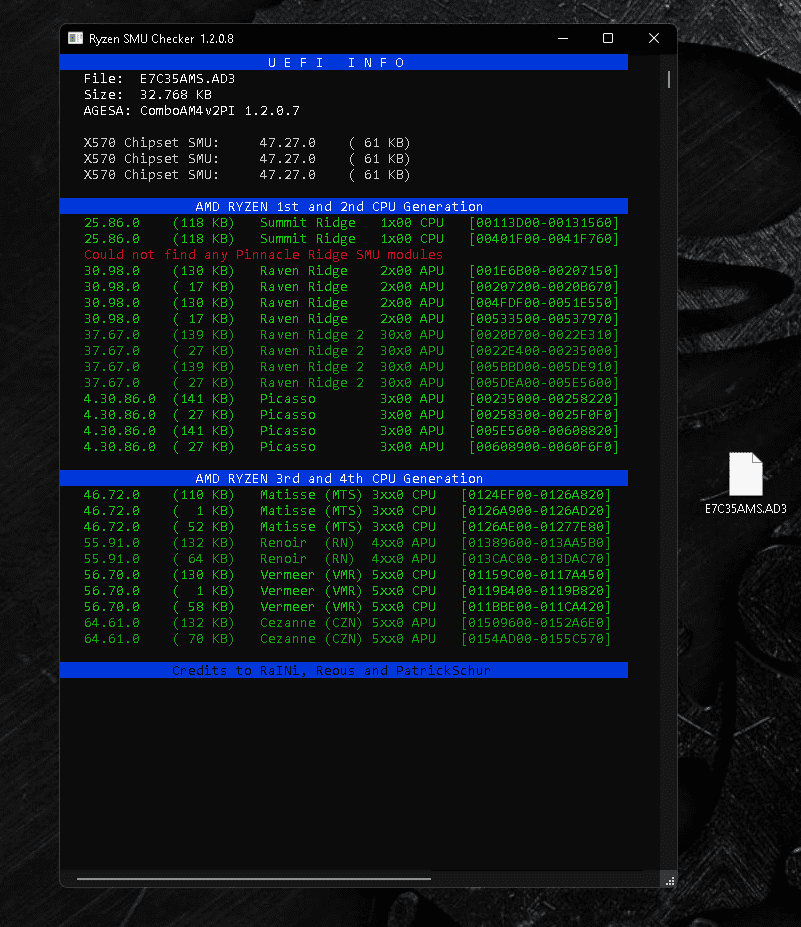This screenshot has width=801, height=927.
Task: Click the Raven Ridge row [00533500-00537970]
Action: [351, 318]
